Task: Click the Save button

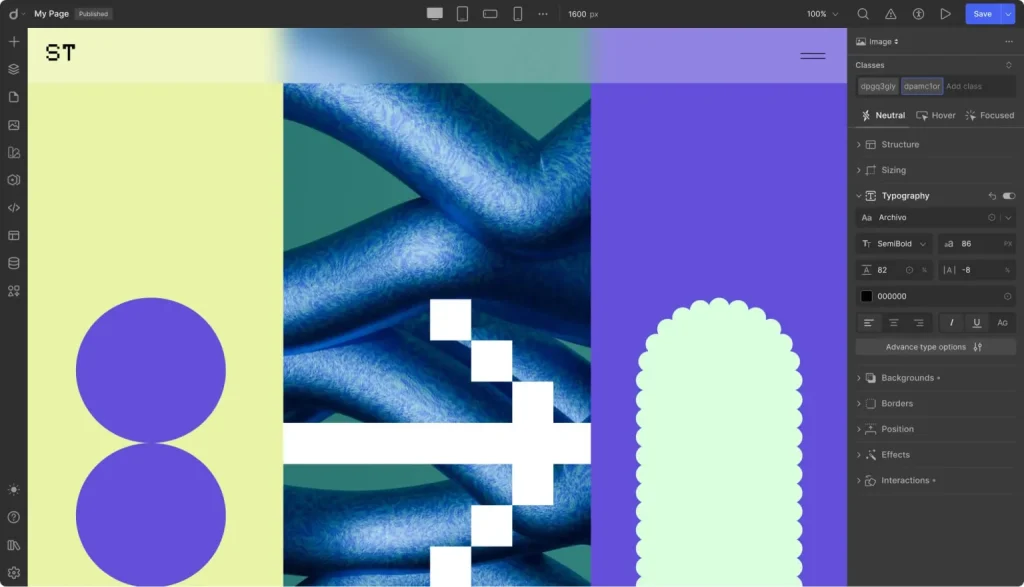Action: pyautogui.click(x=982, y=14)
